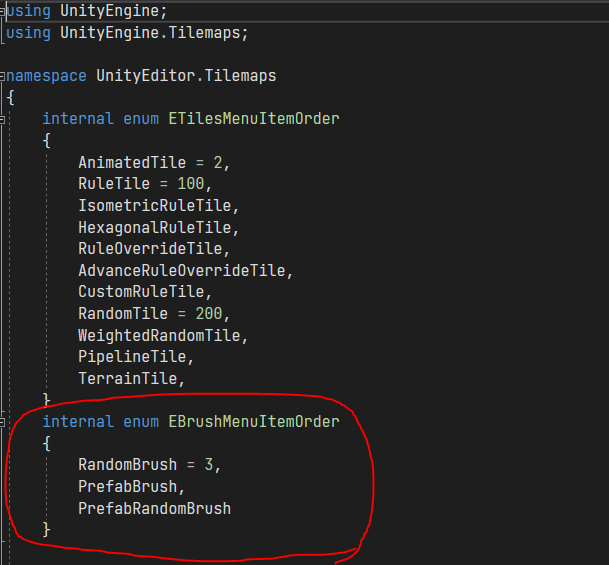
Task: Click the enum name 'EBrushMenuItemOrder'
Action: pos(254,422)
